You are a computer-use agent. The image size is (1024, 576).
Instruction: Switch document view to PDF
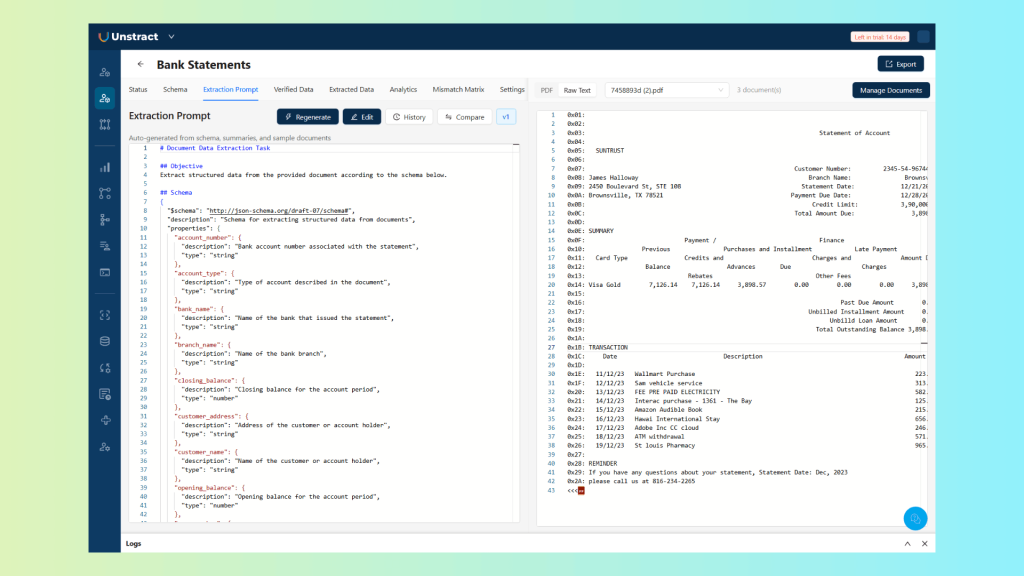click(x=546, y=90)
